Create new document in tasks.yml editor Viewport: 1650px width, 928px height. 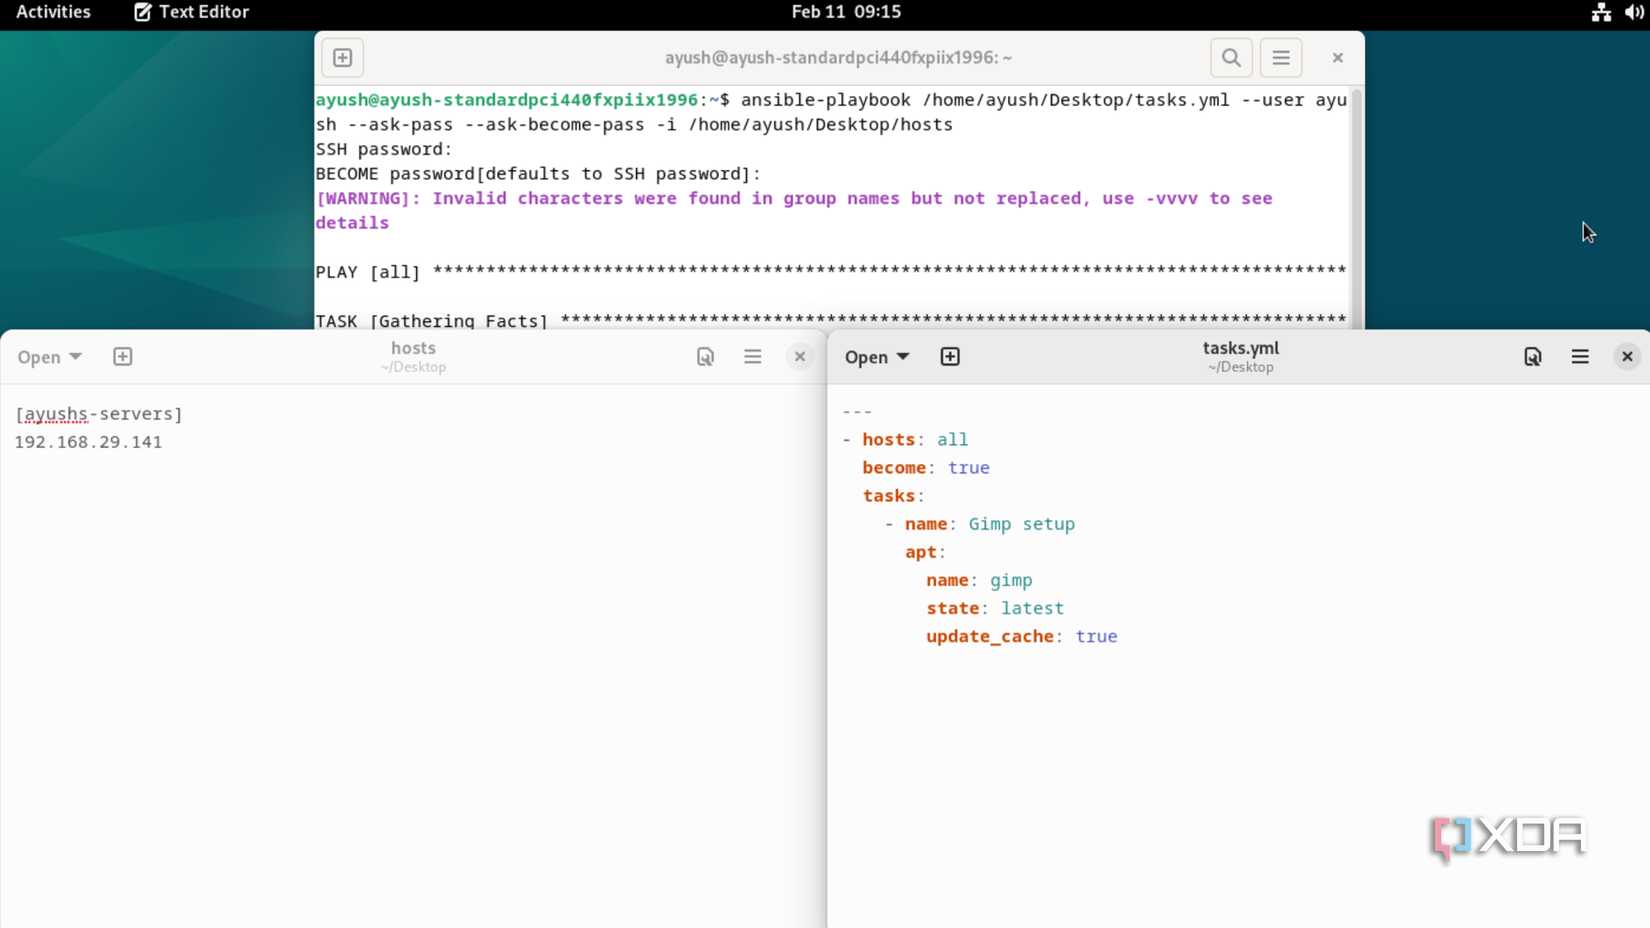[950, 357]
